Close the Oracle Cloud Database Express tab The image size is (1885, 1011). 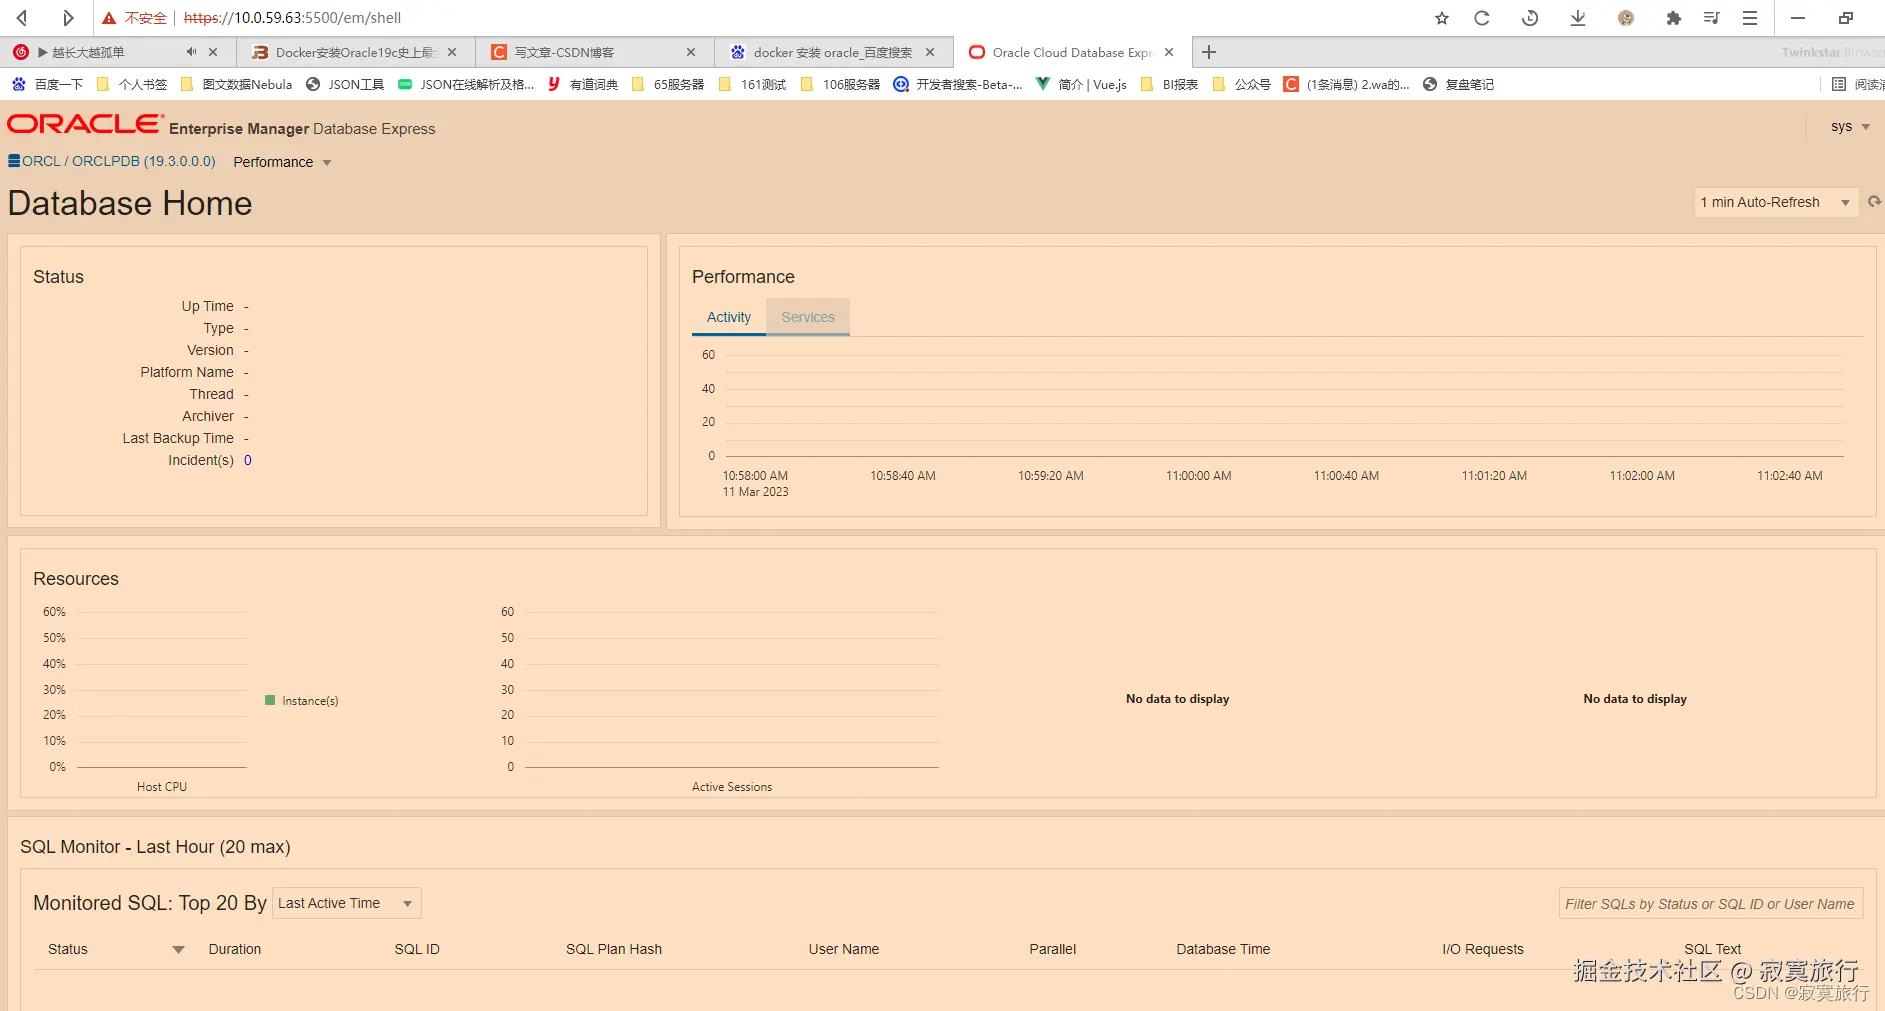(1169, 52)
